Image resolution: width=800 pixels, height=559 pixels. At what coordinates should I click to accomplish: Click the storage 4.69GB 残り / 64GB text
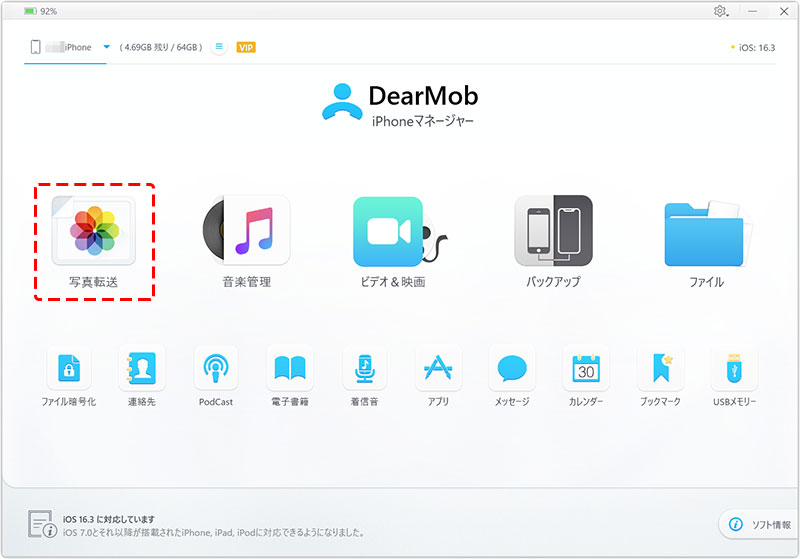coord(161,47)
